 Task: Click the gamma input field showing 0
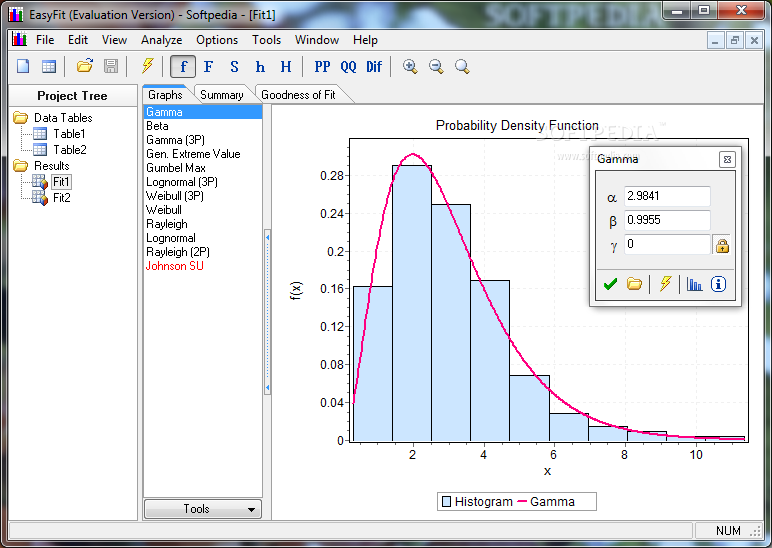click(x=667, y=244)
